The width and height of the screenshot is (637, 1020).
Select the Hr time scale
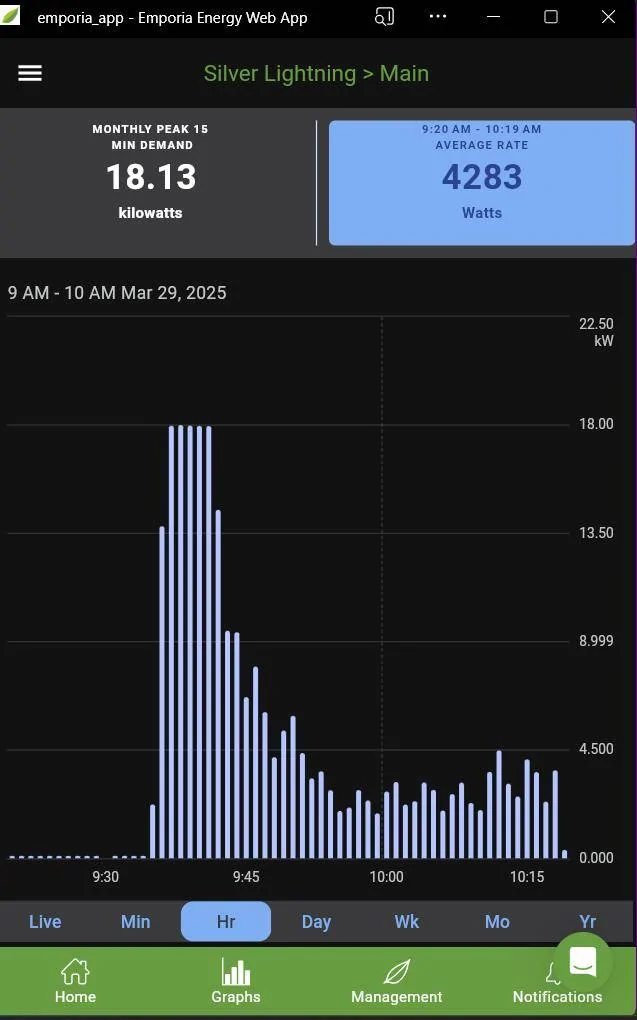(226, 921)
